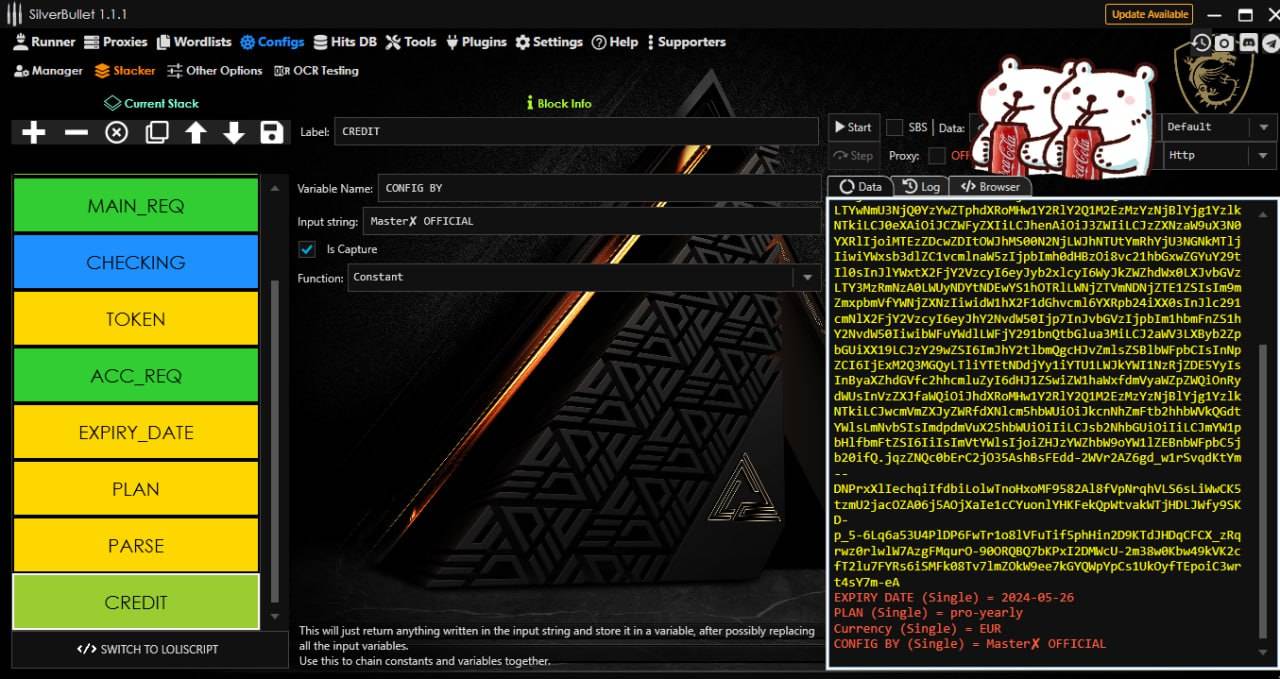Switch to the Data tab
The height and width of the screenshot is (679, 1280).
pyautogui.click(x=860, y=187)
